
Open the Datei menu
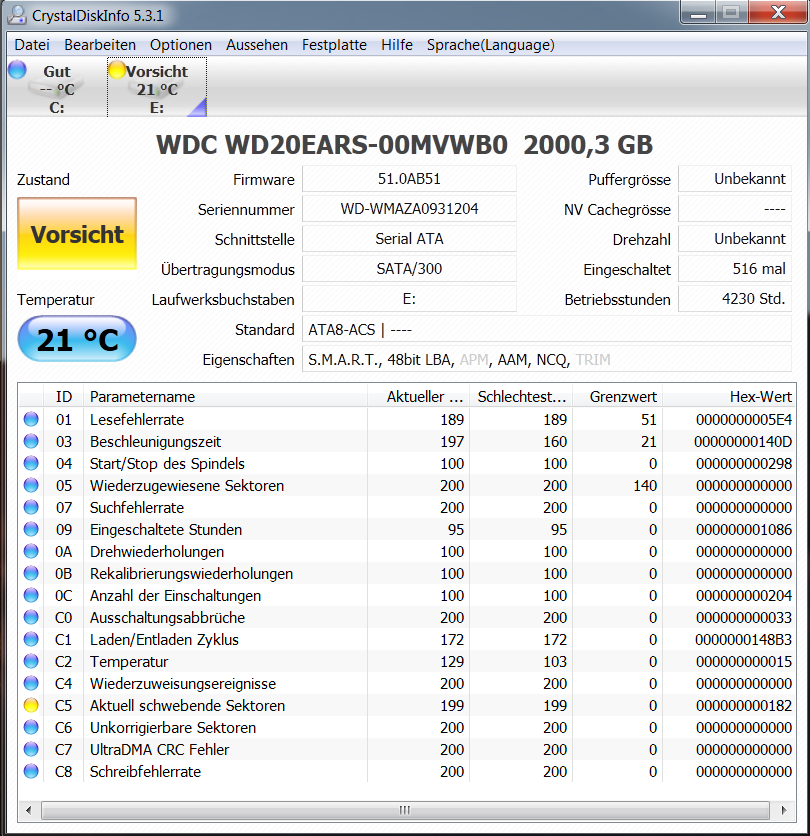pos(32,45)
